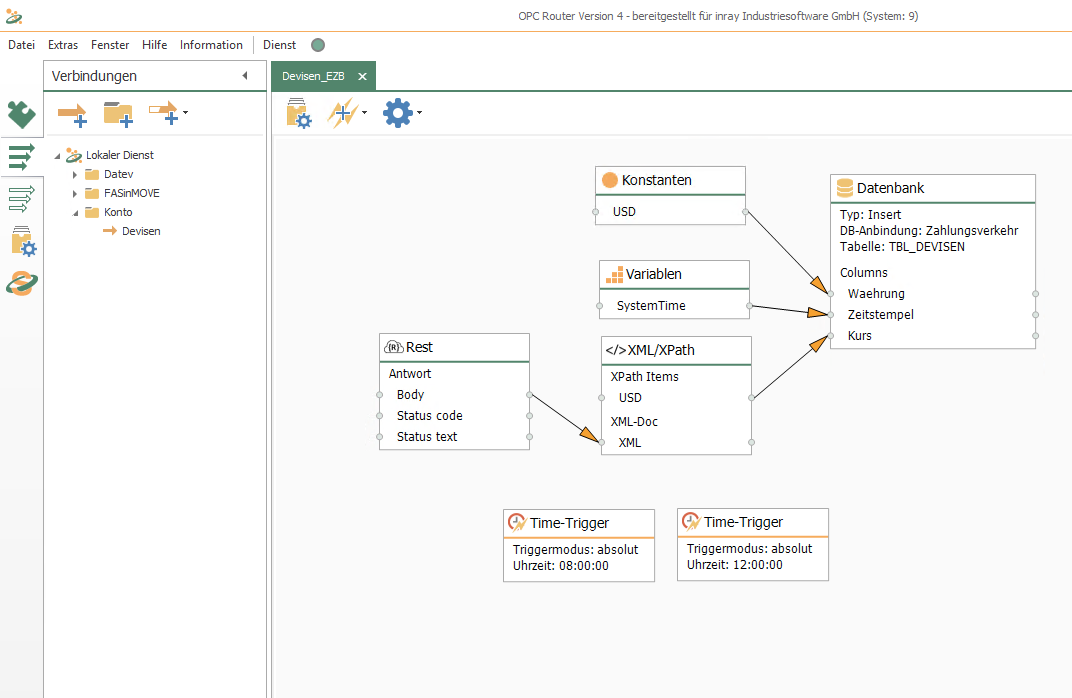Screen dimensions: 1072x698
Task: Select the XML/XPath block header
Action: click(x=676, y=350)
